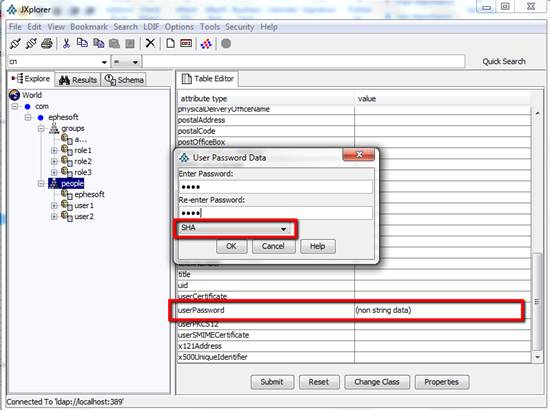The height and width of the screenshot is (410, 550).
Task: Click the Delete X toolbar icon
Action: tap(150, 43)
